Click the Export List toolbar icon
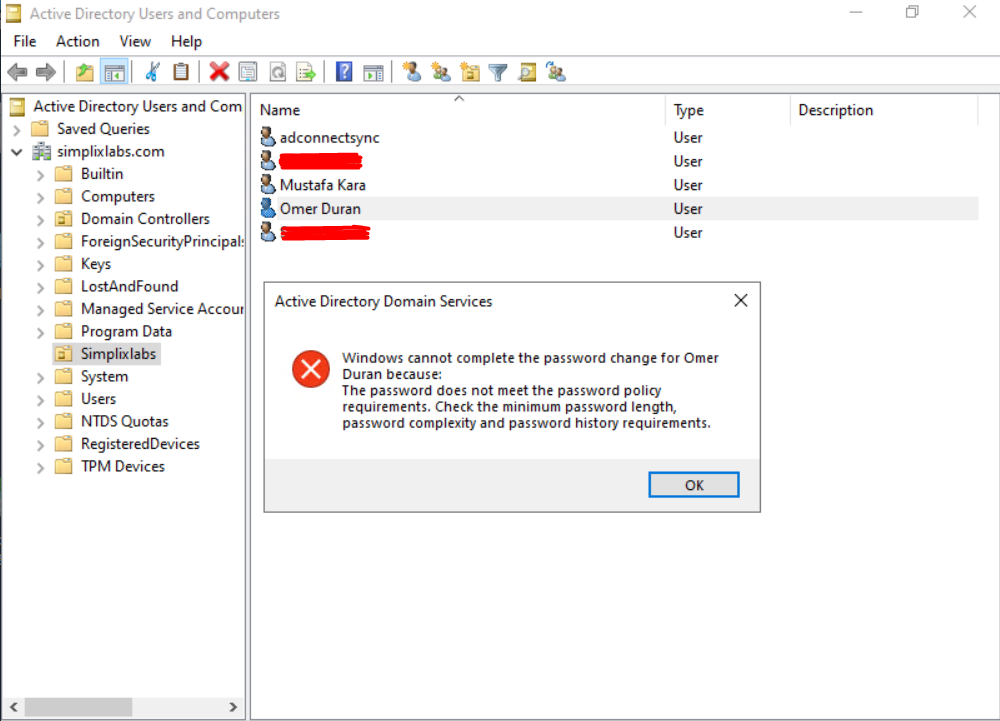Image resolution: width=1000 pixels, height=721 pixels. click(x=306, y=72)
